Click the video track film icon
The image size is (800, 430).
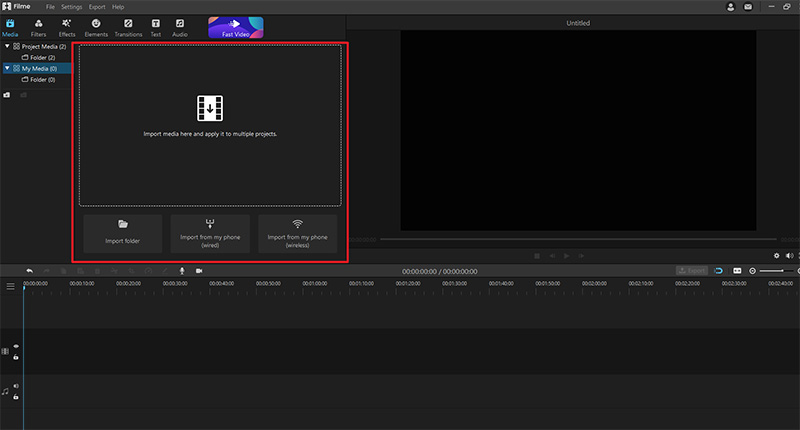pyautogui.click(x=5, y=351)
